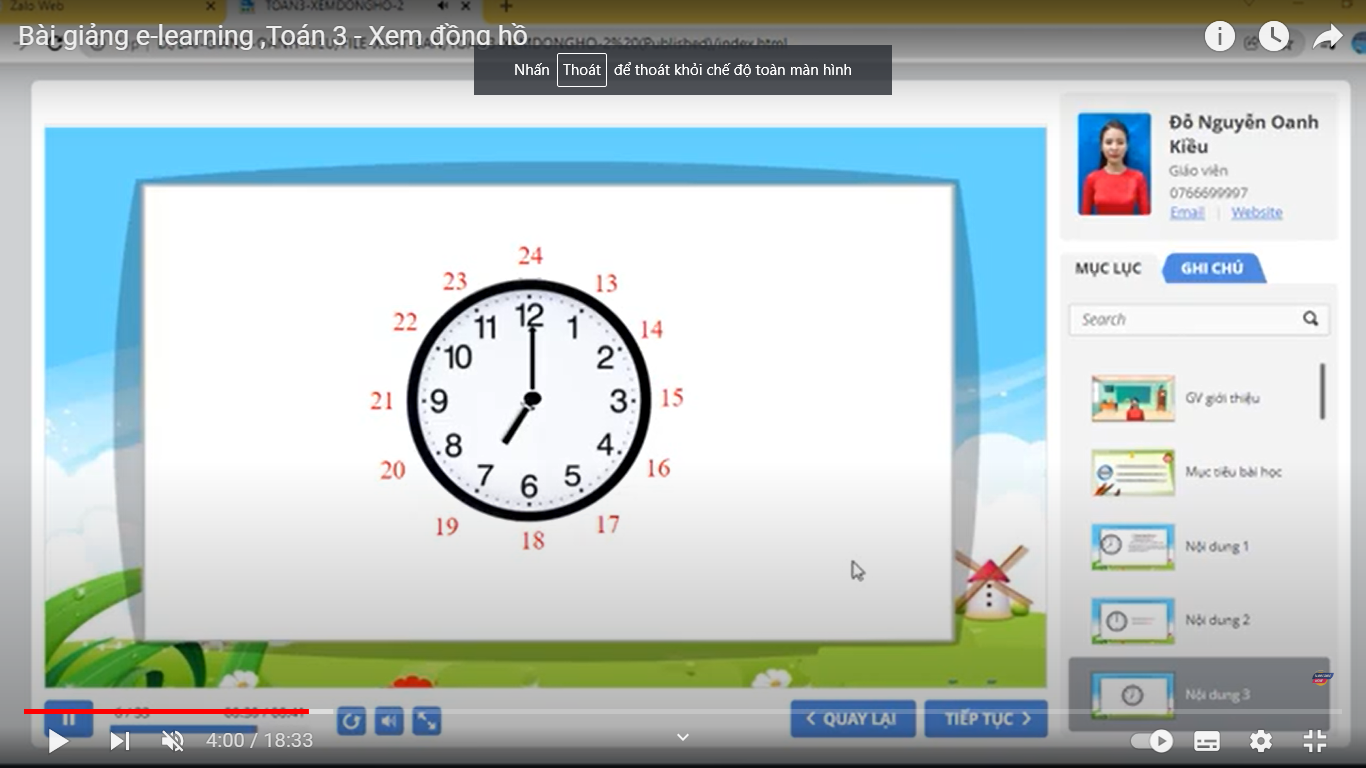Exit full screen mode
Image resolution: width=1366 pixels, height=768 pixels.
[x=1315, y=741]
